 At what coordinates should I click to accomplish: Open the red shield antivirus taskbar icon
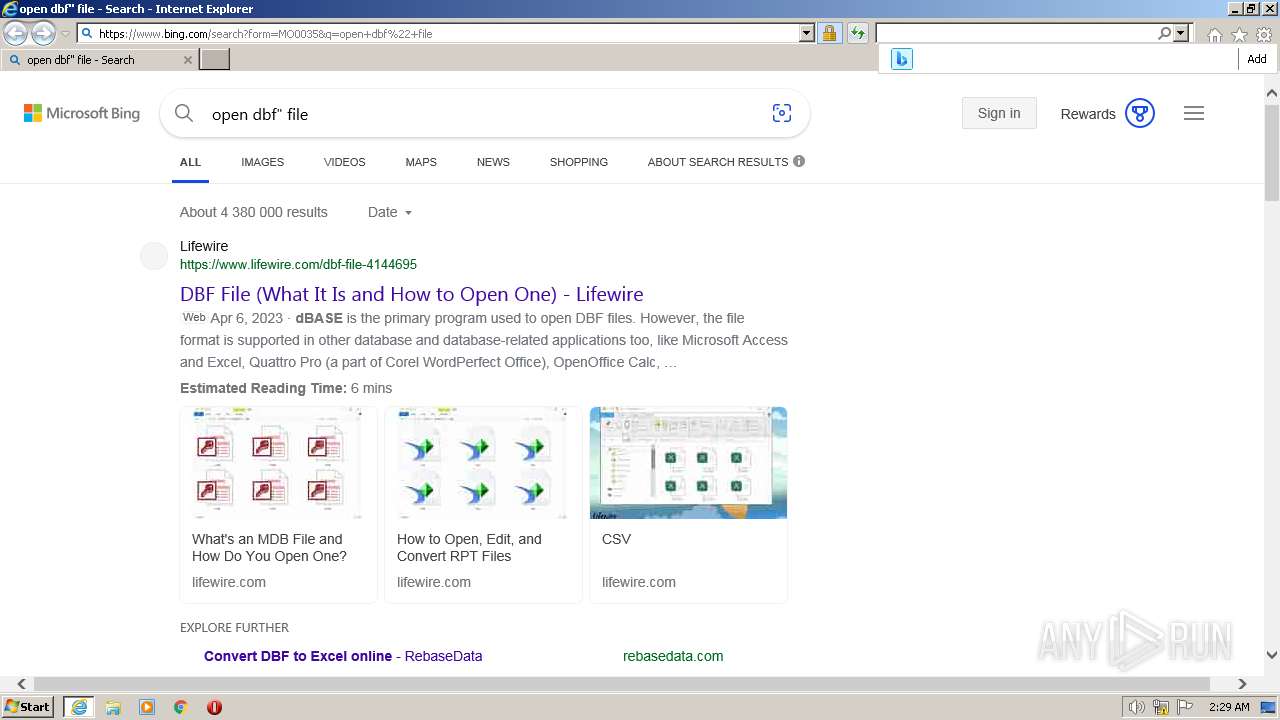point(214,707)
